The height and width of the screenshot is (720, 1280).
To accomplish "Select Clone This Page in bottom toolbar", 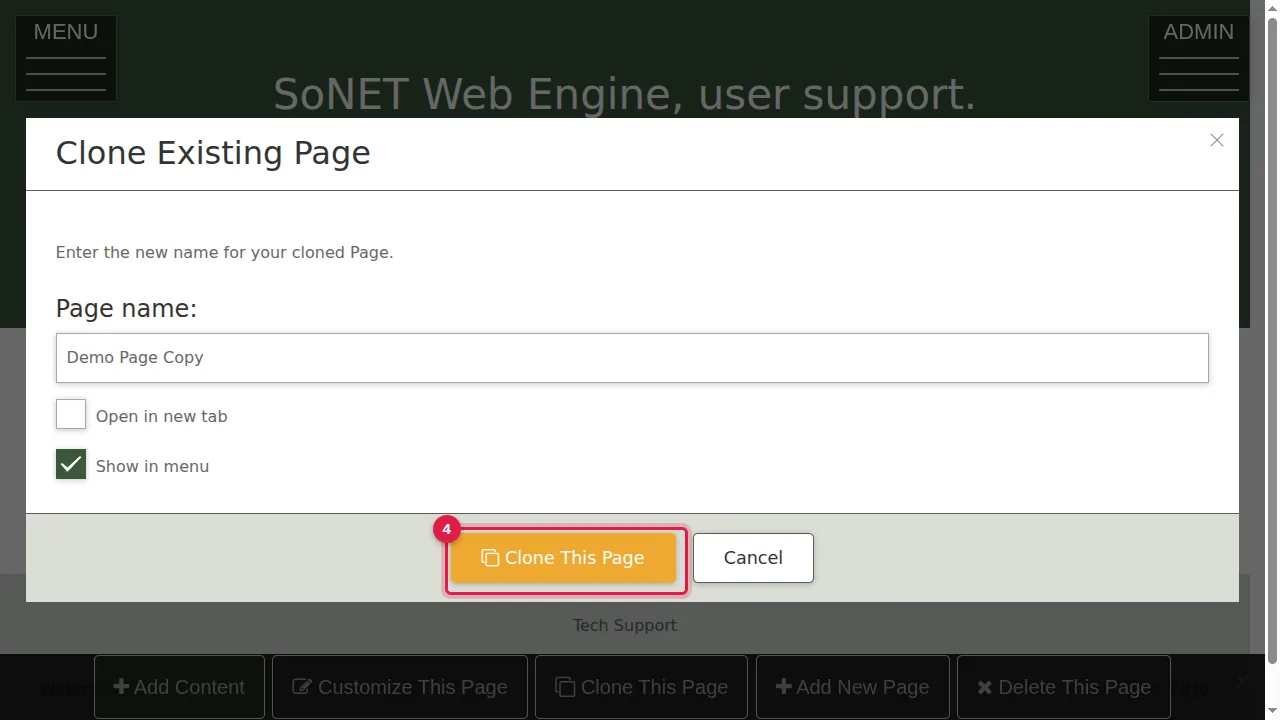I will coord(641,687).
